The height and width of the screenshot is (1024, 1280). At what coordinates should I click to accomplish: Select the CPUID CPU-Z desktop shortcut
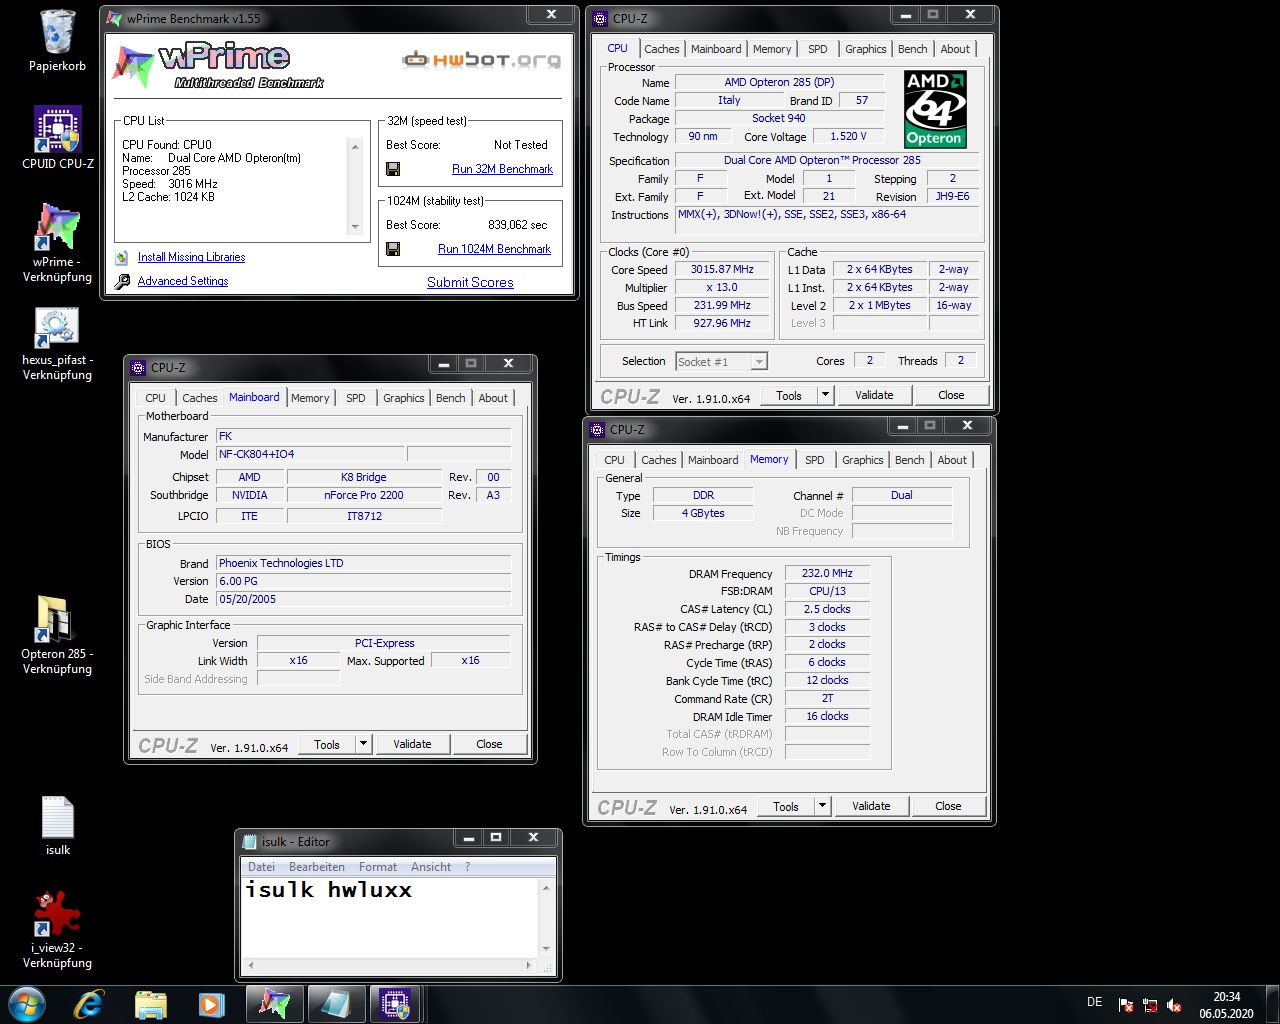[57, 138]
